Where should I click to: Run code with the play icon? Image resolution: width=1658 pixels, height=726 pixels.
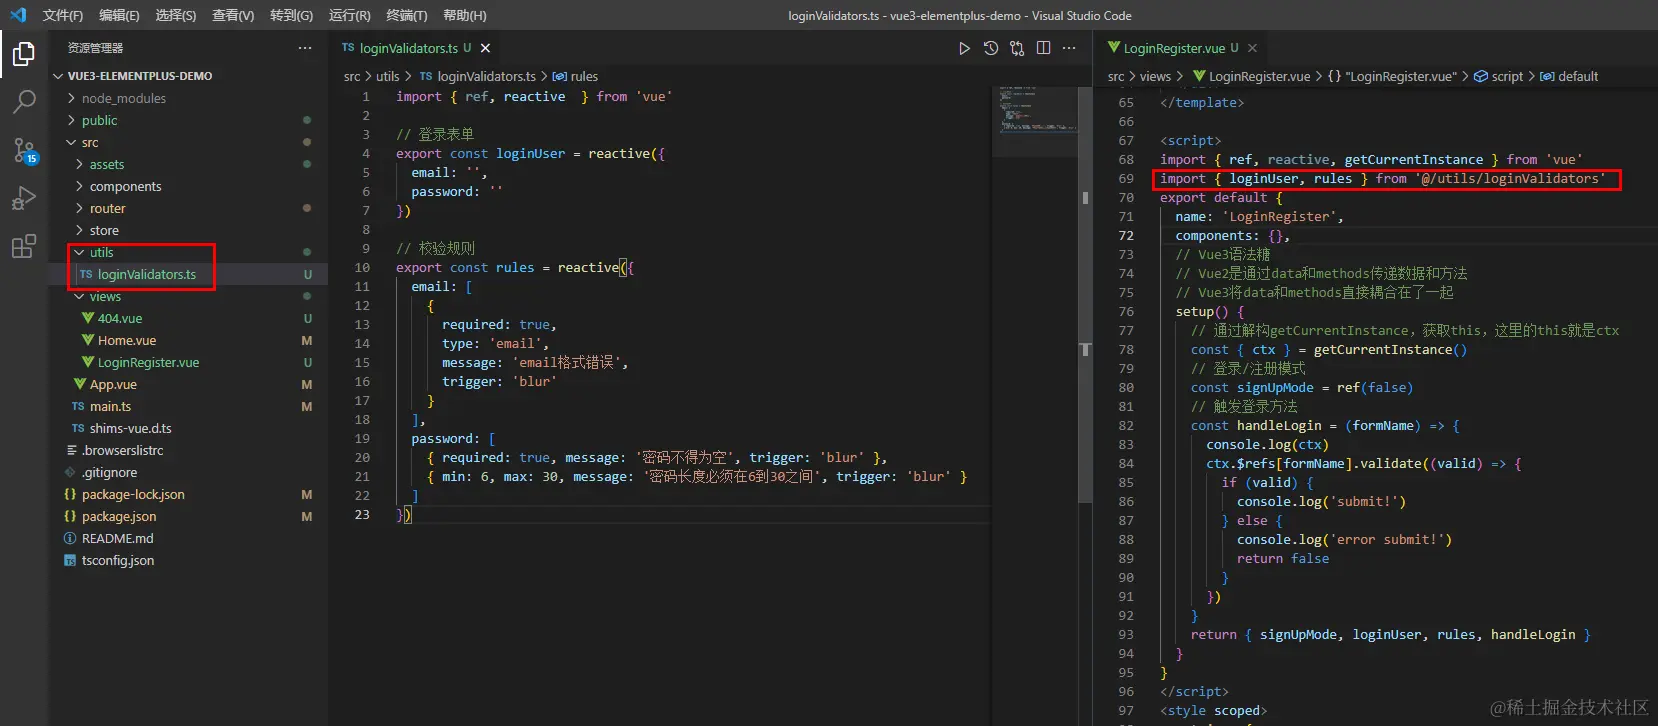coord(964,48)
